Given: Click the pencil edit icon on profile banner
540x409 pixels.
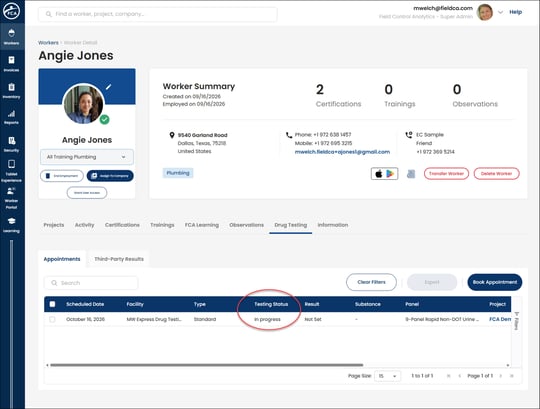Looking at the screenshot, I should [108, 87].
